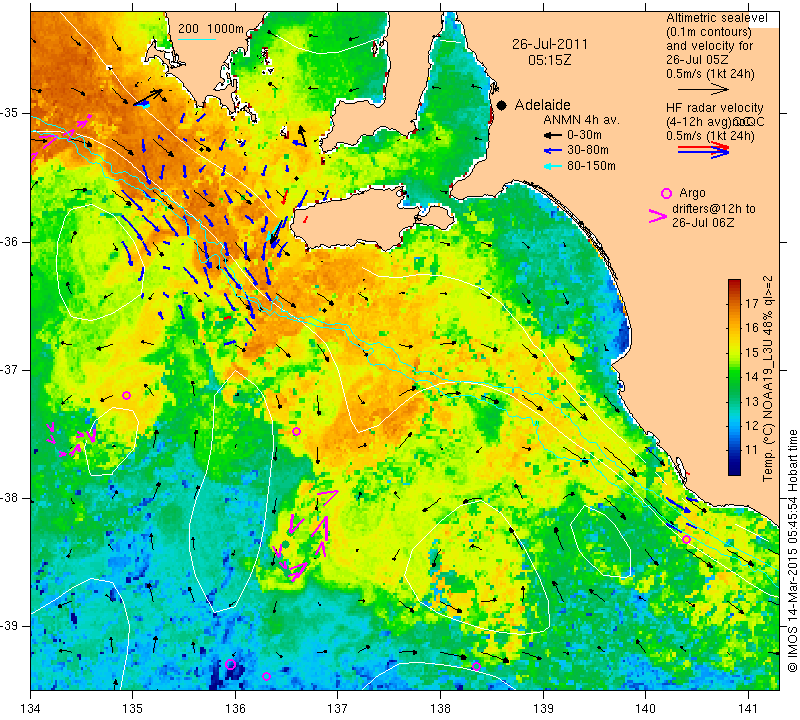The width and height of the screenshot is (800, 720).
Task: Click the time label 05:15Z
Action: click(x=549, y=60)
